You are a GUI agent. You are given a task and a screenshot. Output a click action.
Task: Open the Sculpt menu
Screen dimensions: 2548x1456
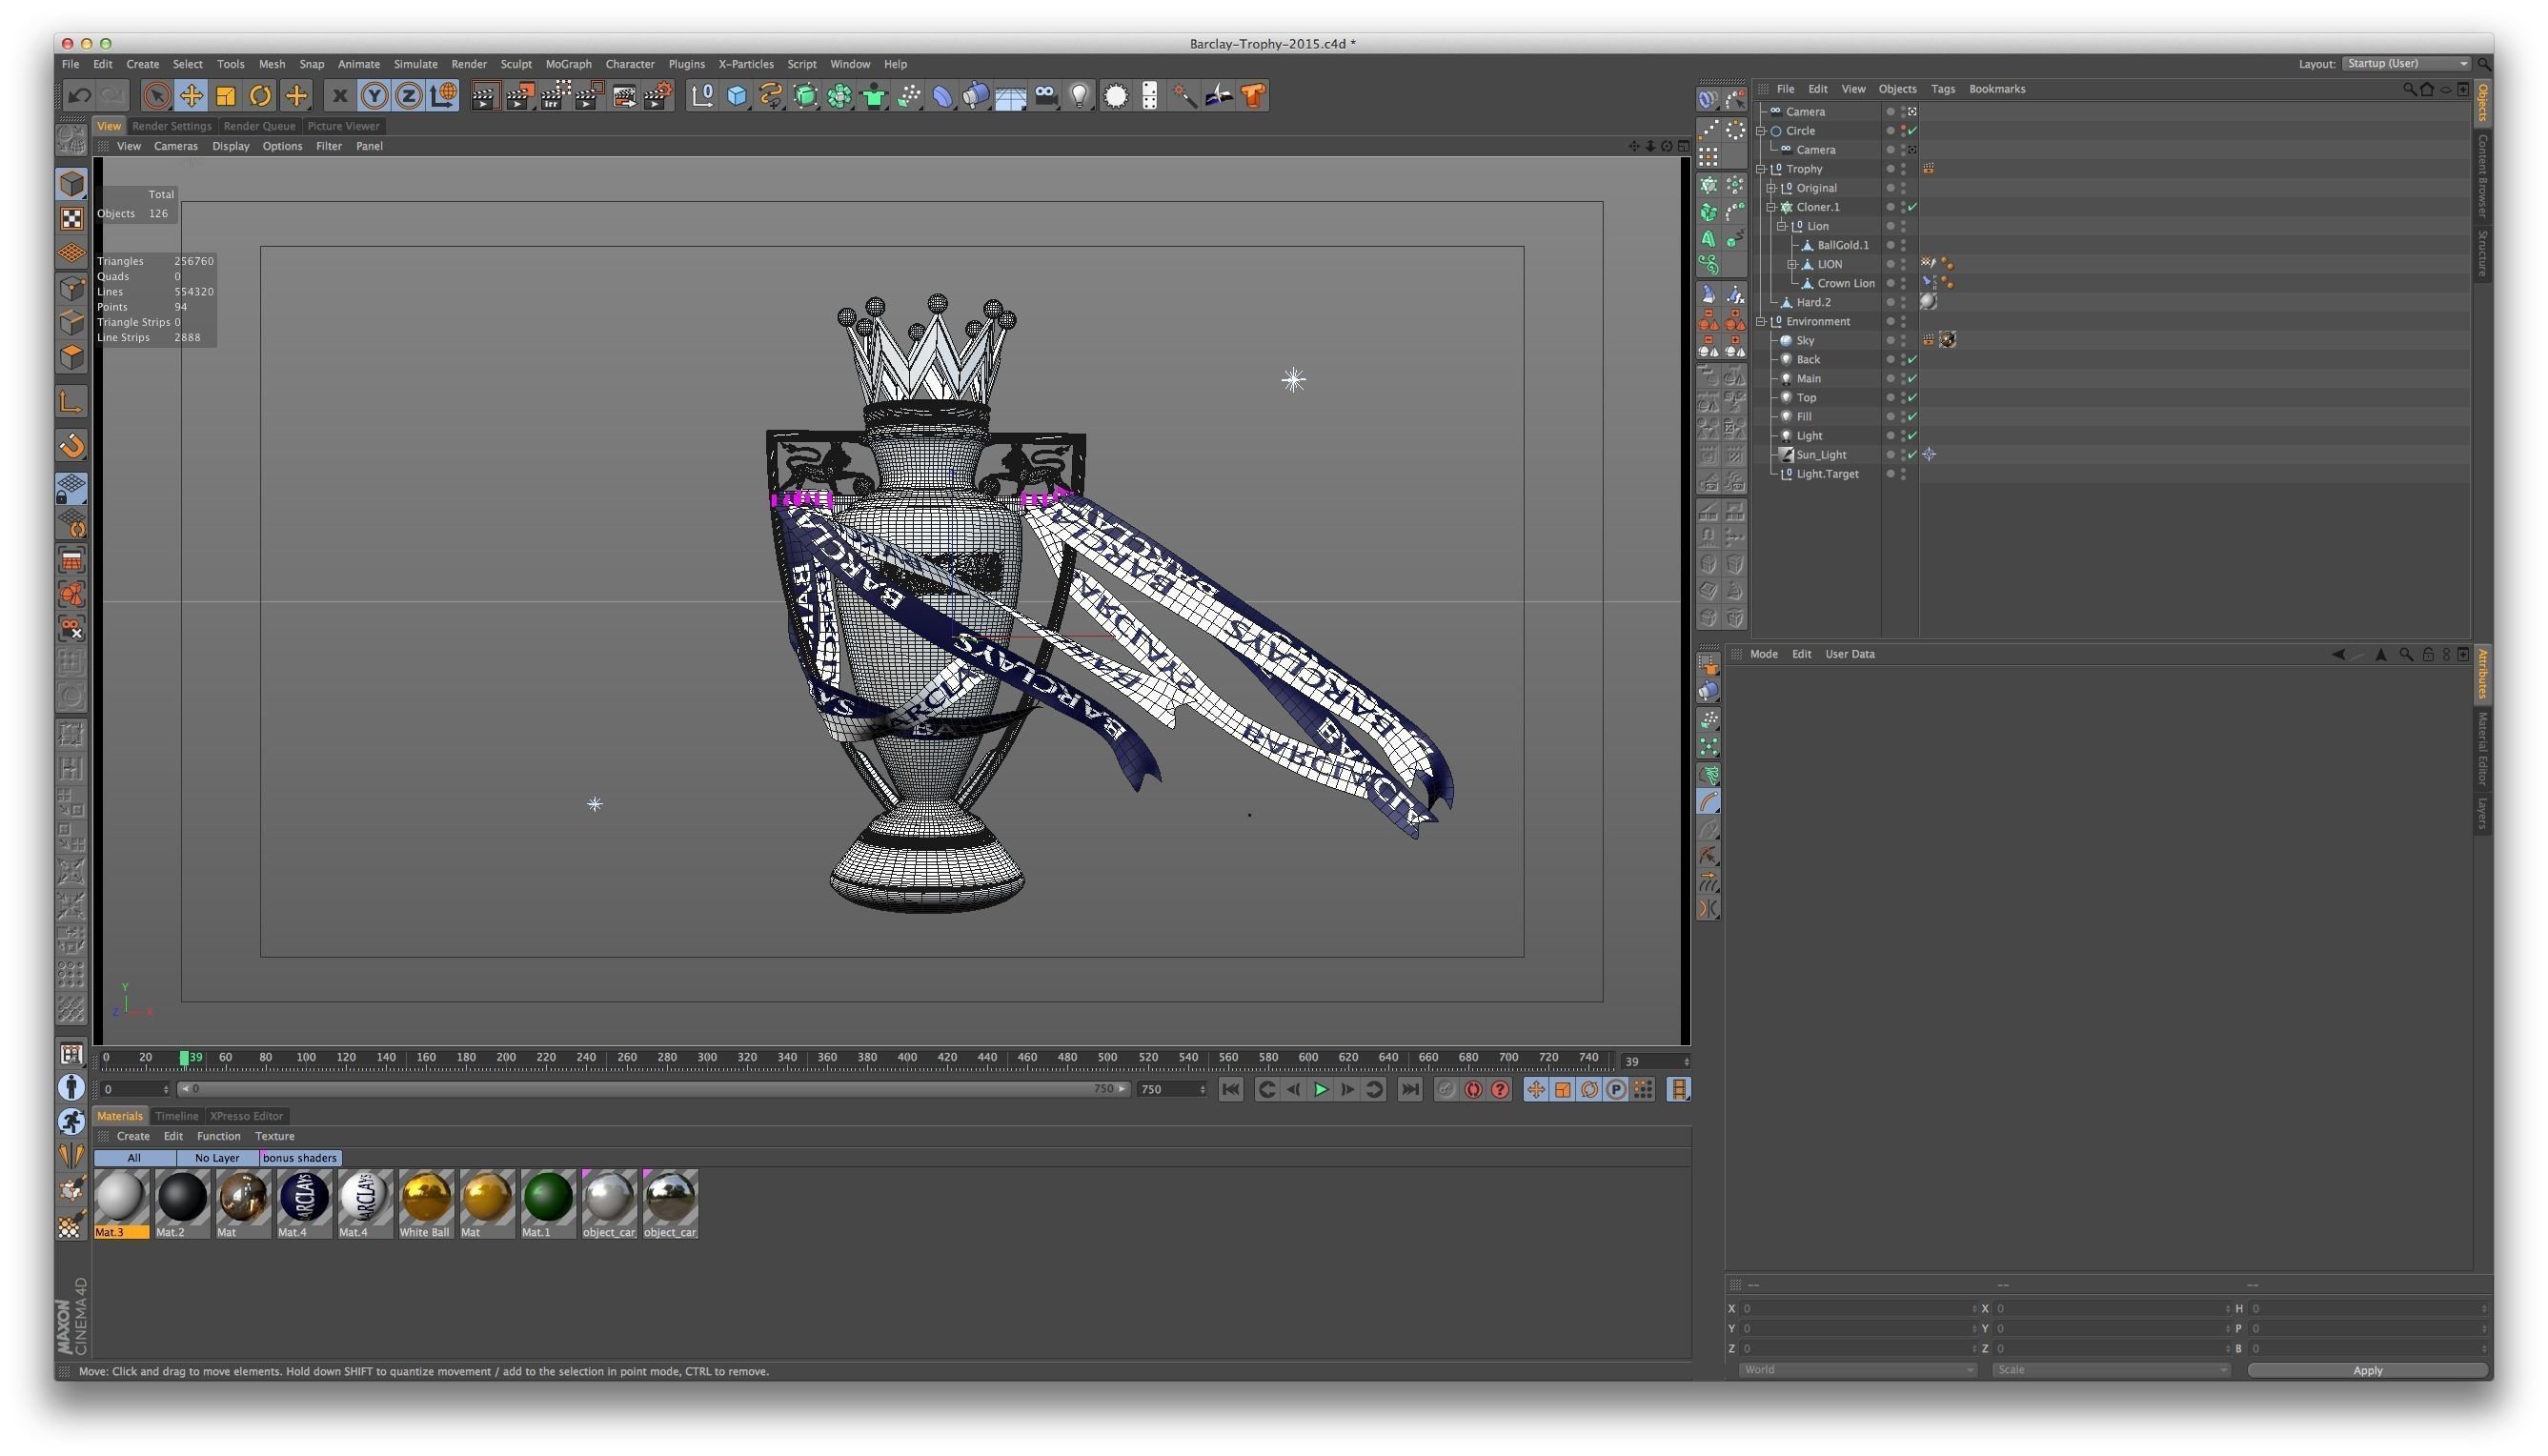pos(516,64)
